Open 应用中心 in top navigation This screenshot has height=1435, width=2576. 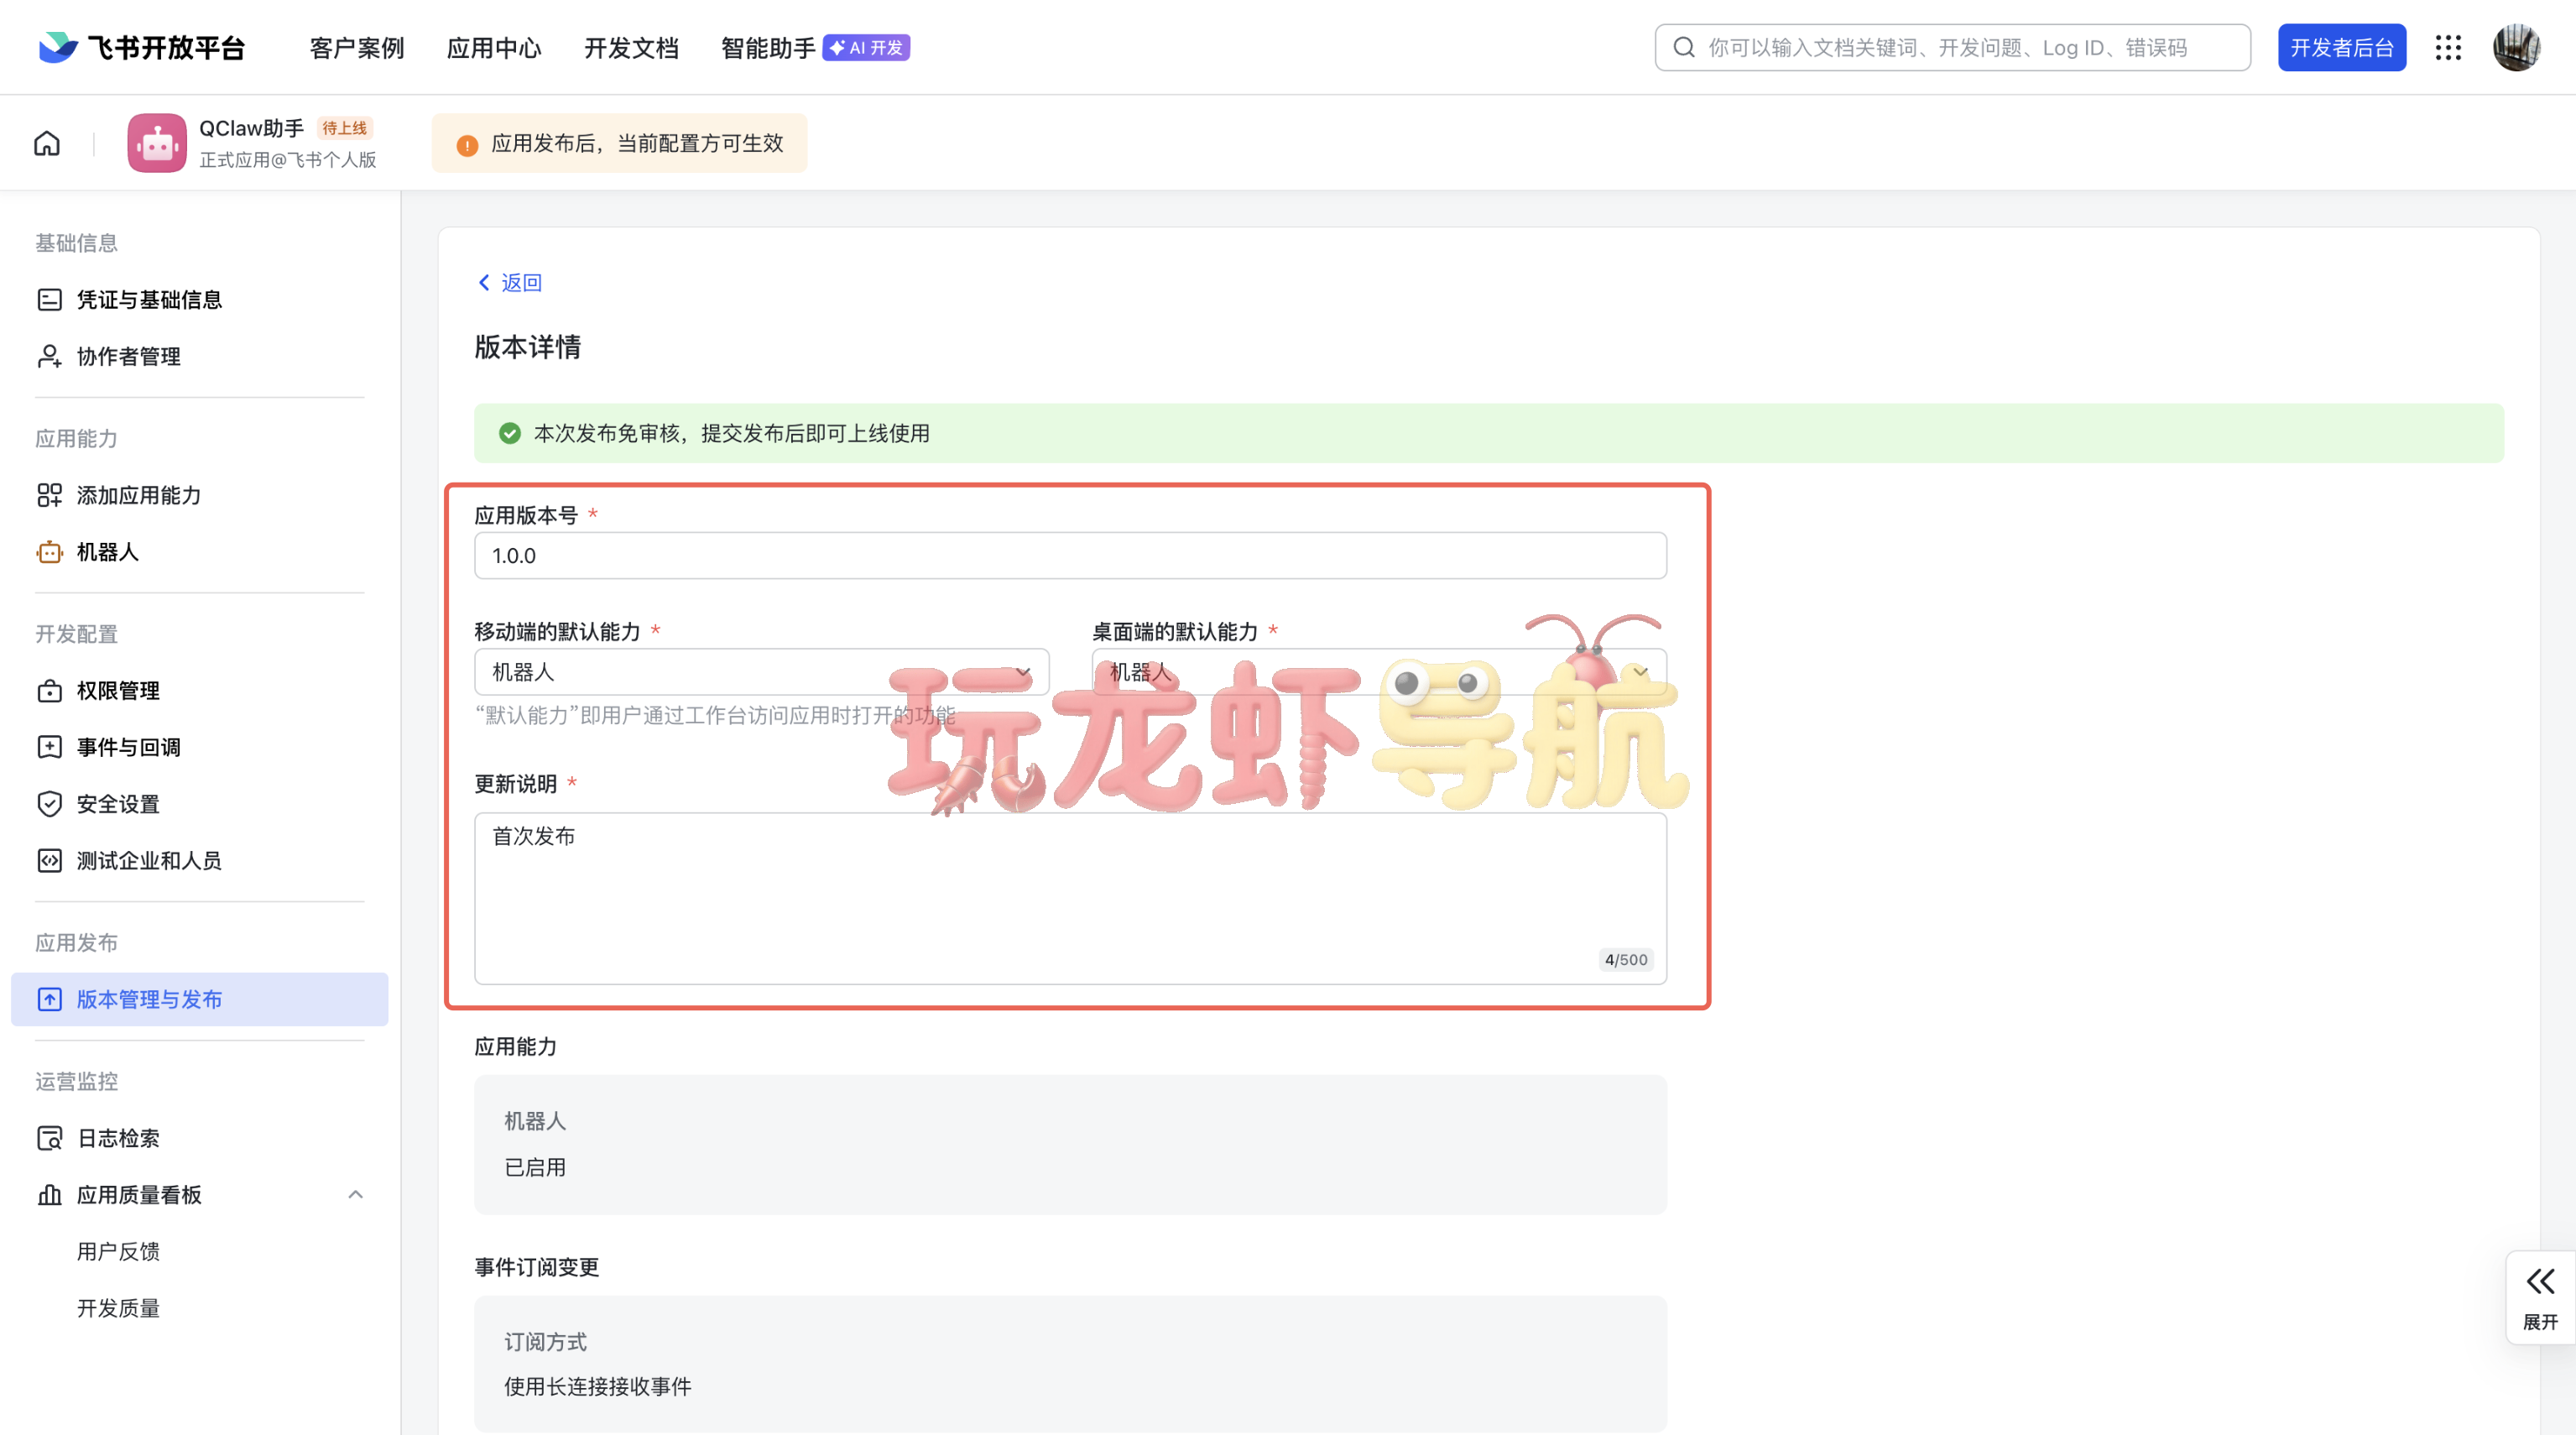point(494,47)
